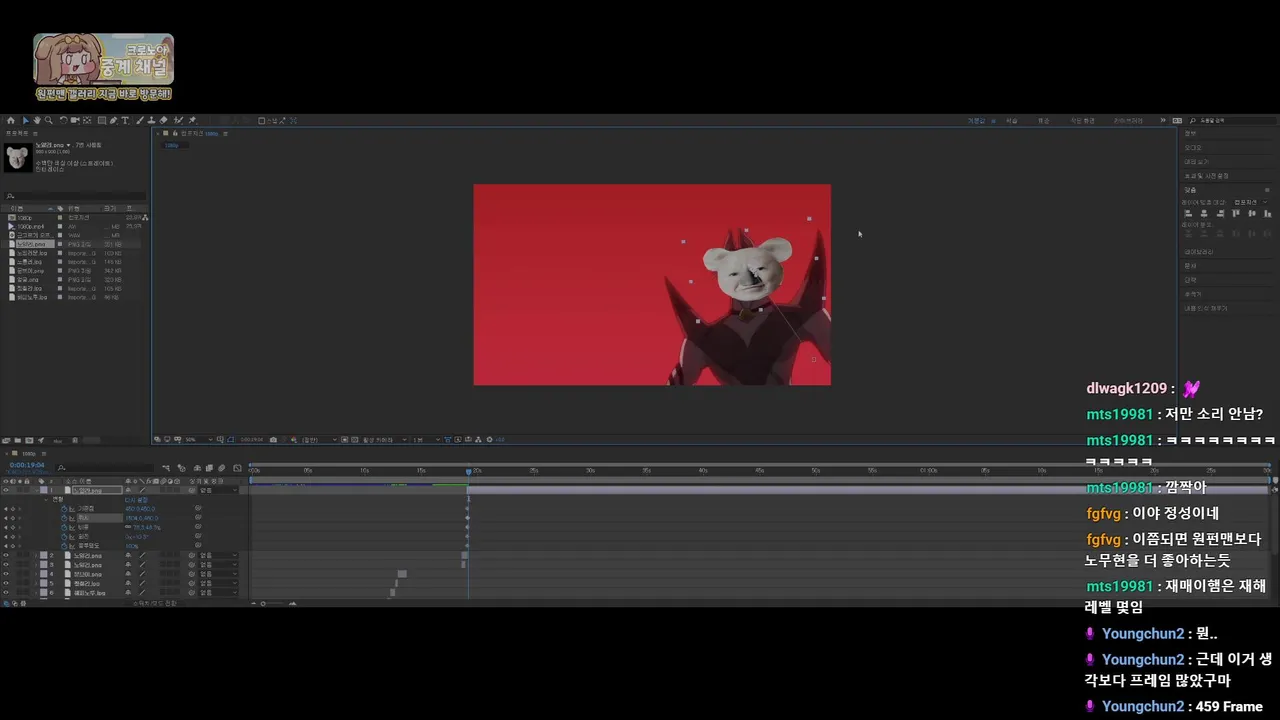Collapse the Transform property group
Screen dimensions: 1280x720
[x=46, y=500]
